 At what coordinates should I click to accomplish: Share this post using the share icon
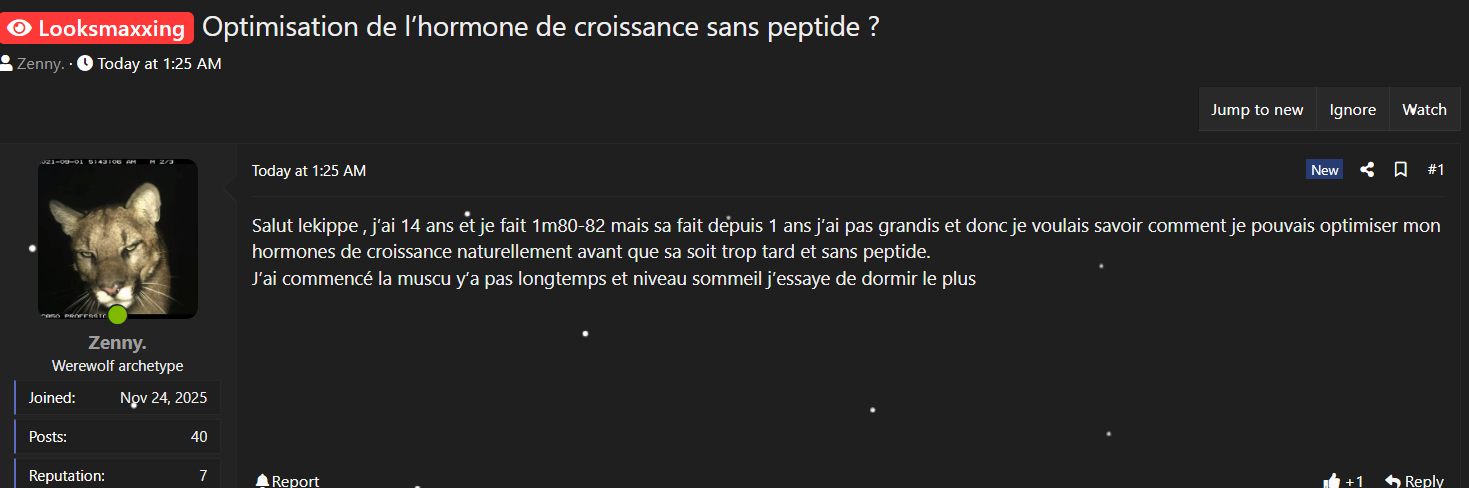(1367, 170)
